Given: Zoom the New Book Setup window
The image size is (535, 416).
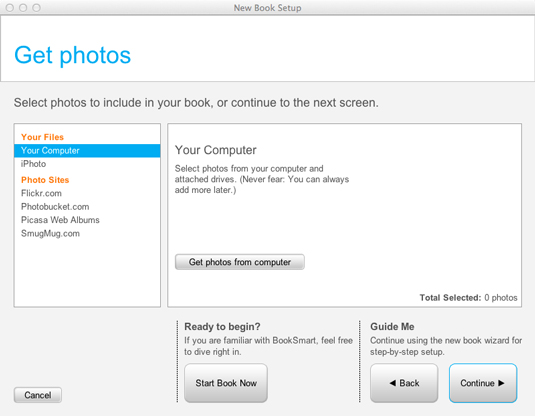Looking at the screenshot, I should tap(36, 8).
